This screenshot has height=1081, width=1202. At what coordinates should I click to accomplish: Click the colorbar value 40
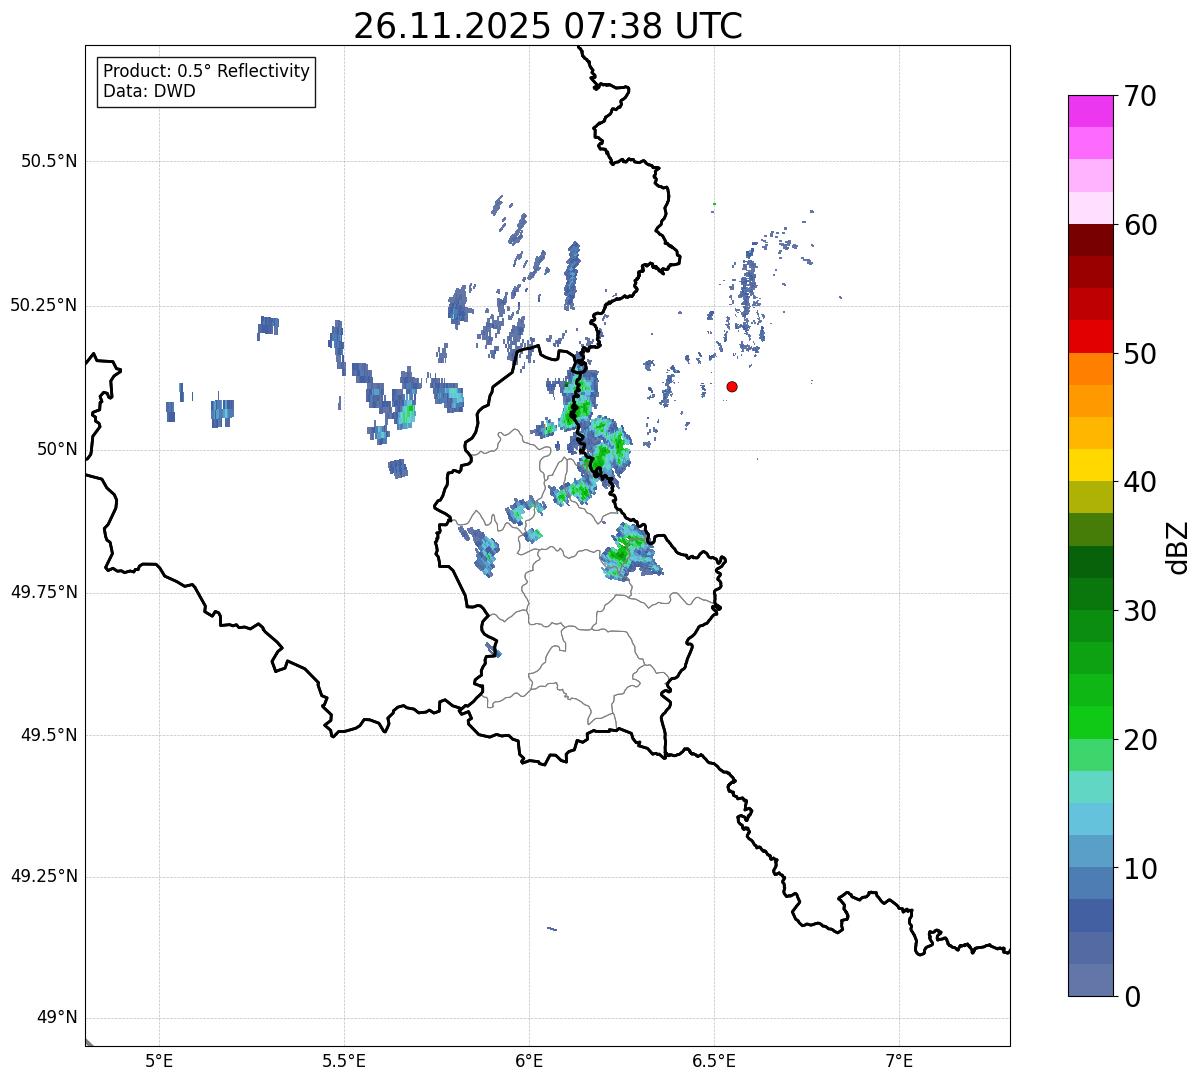pos(1139,482)
